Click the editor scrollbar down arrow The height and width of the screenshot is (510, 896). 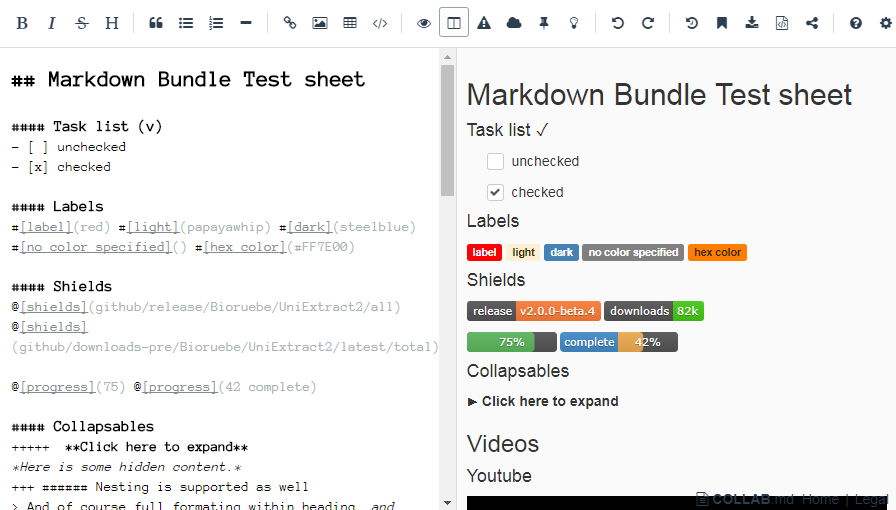pyautogui.click(x=447, y=502)
